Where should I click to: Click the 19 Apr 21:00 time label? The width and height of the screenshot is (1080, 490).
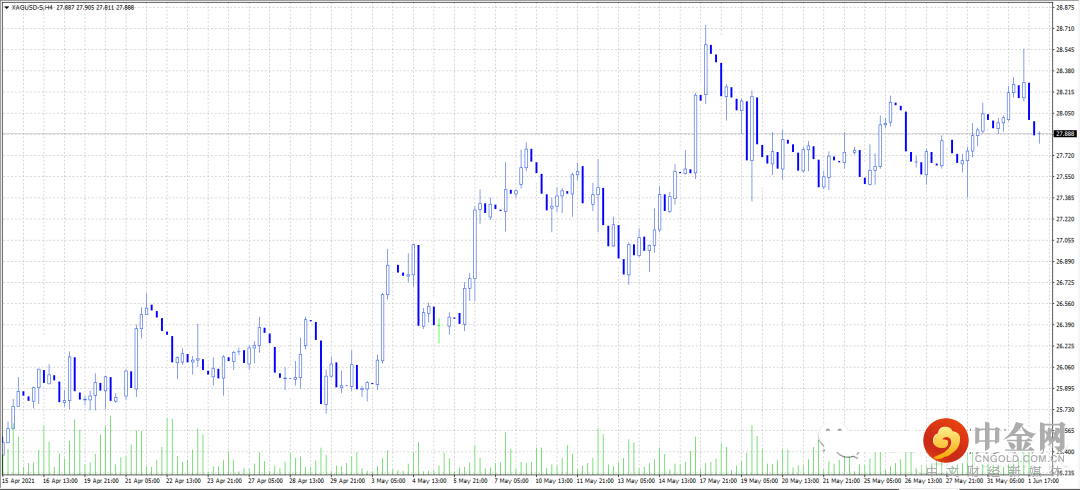pyautogui.click(x=103, y=480)
